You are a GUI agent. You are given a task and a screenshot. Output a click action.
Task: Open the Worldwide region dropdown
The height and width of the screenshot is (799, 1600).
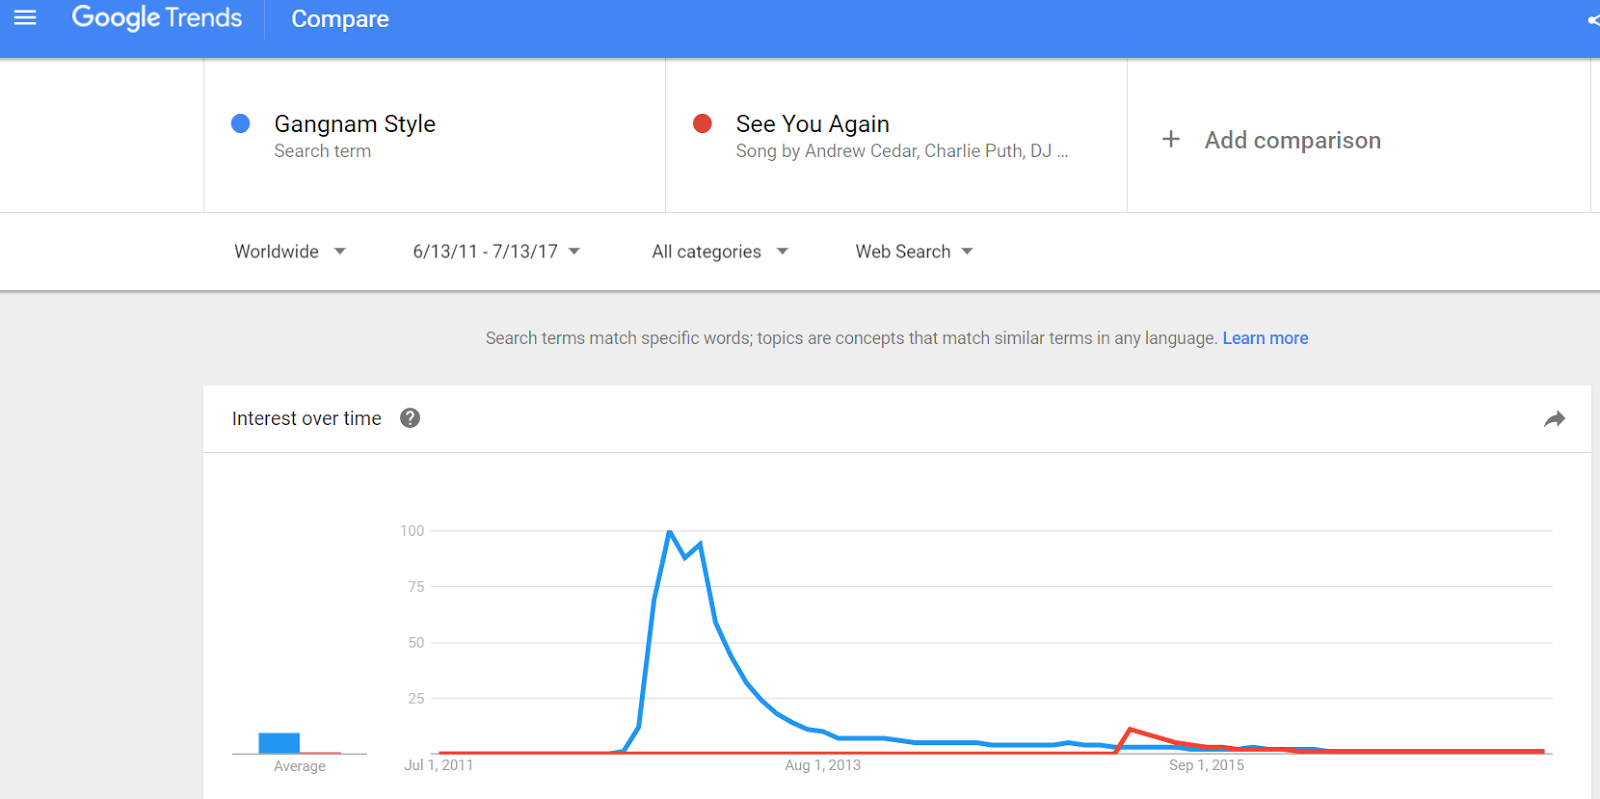(x=290, y=251)
